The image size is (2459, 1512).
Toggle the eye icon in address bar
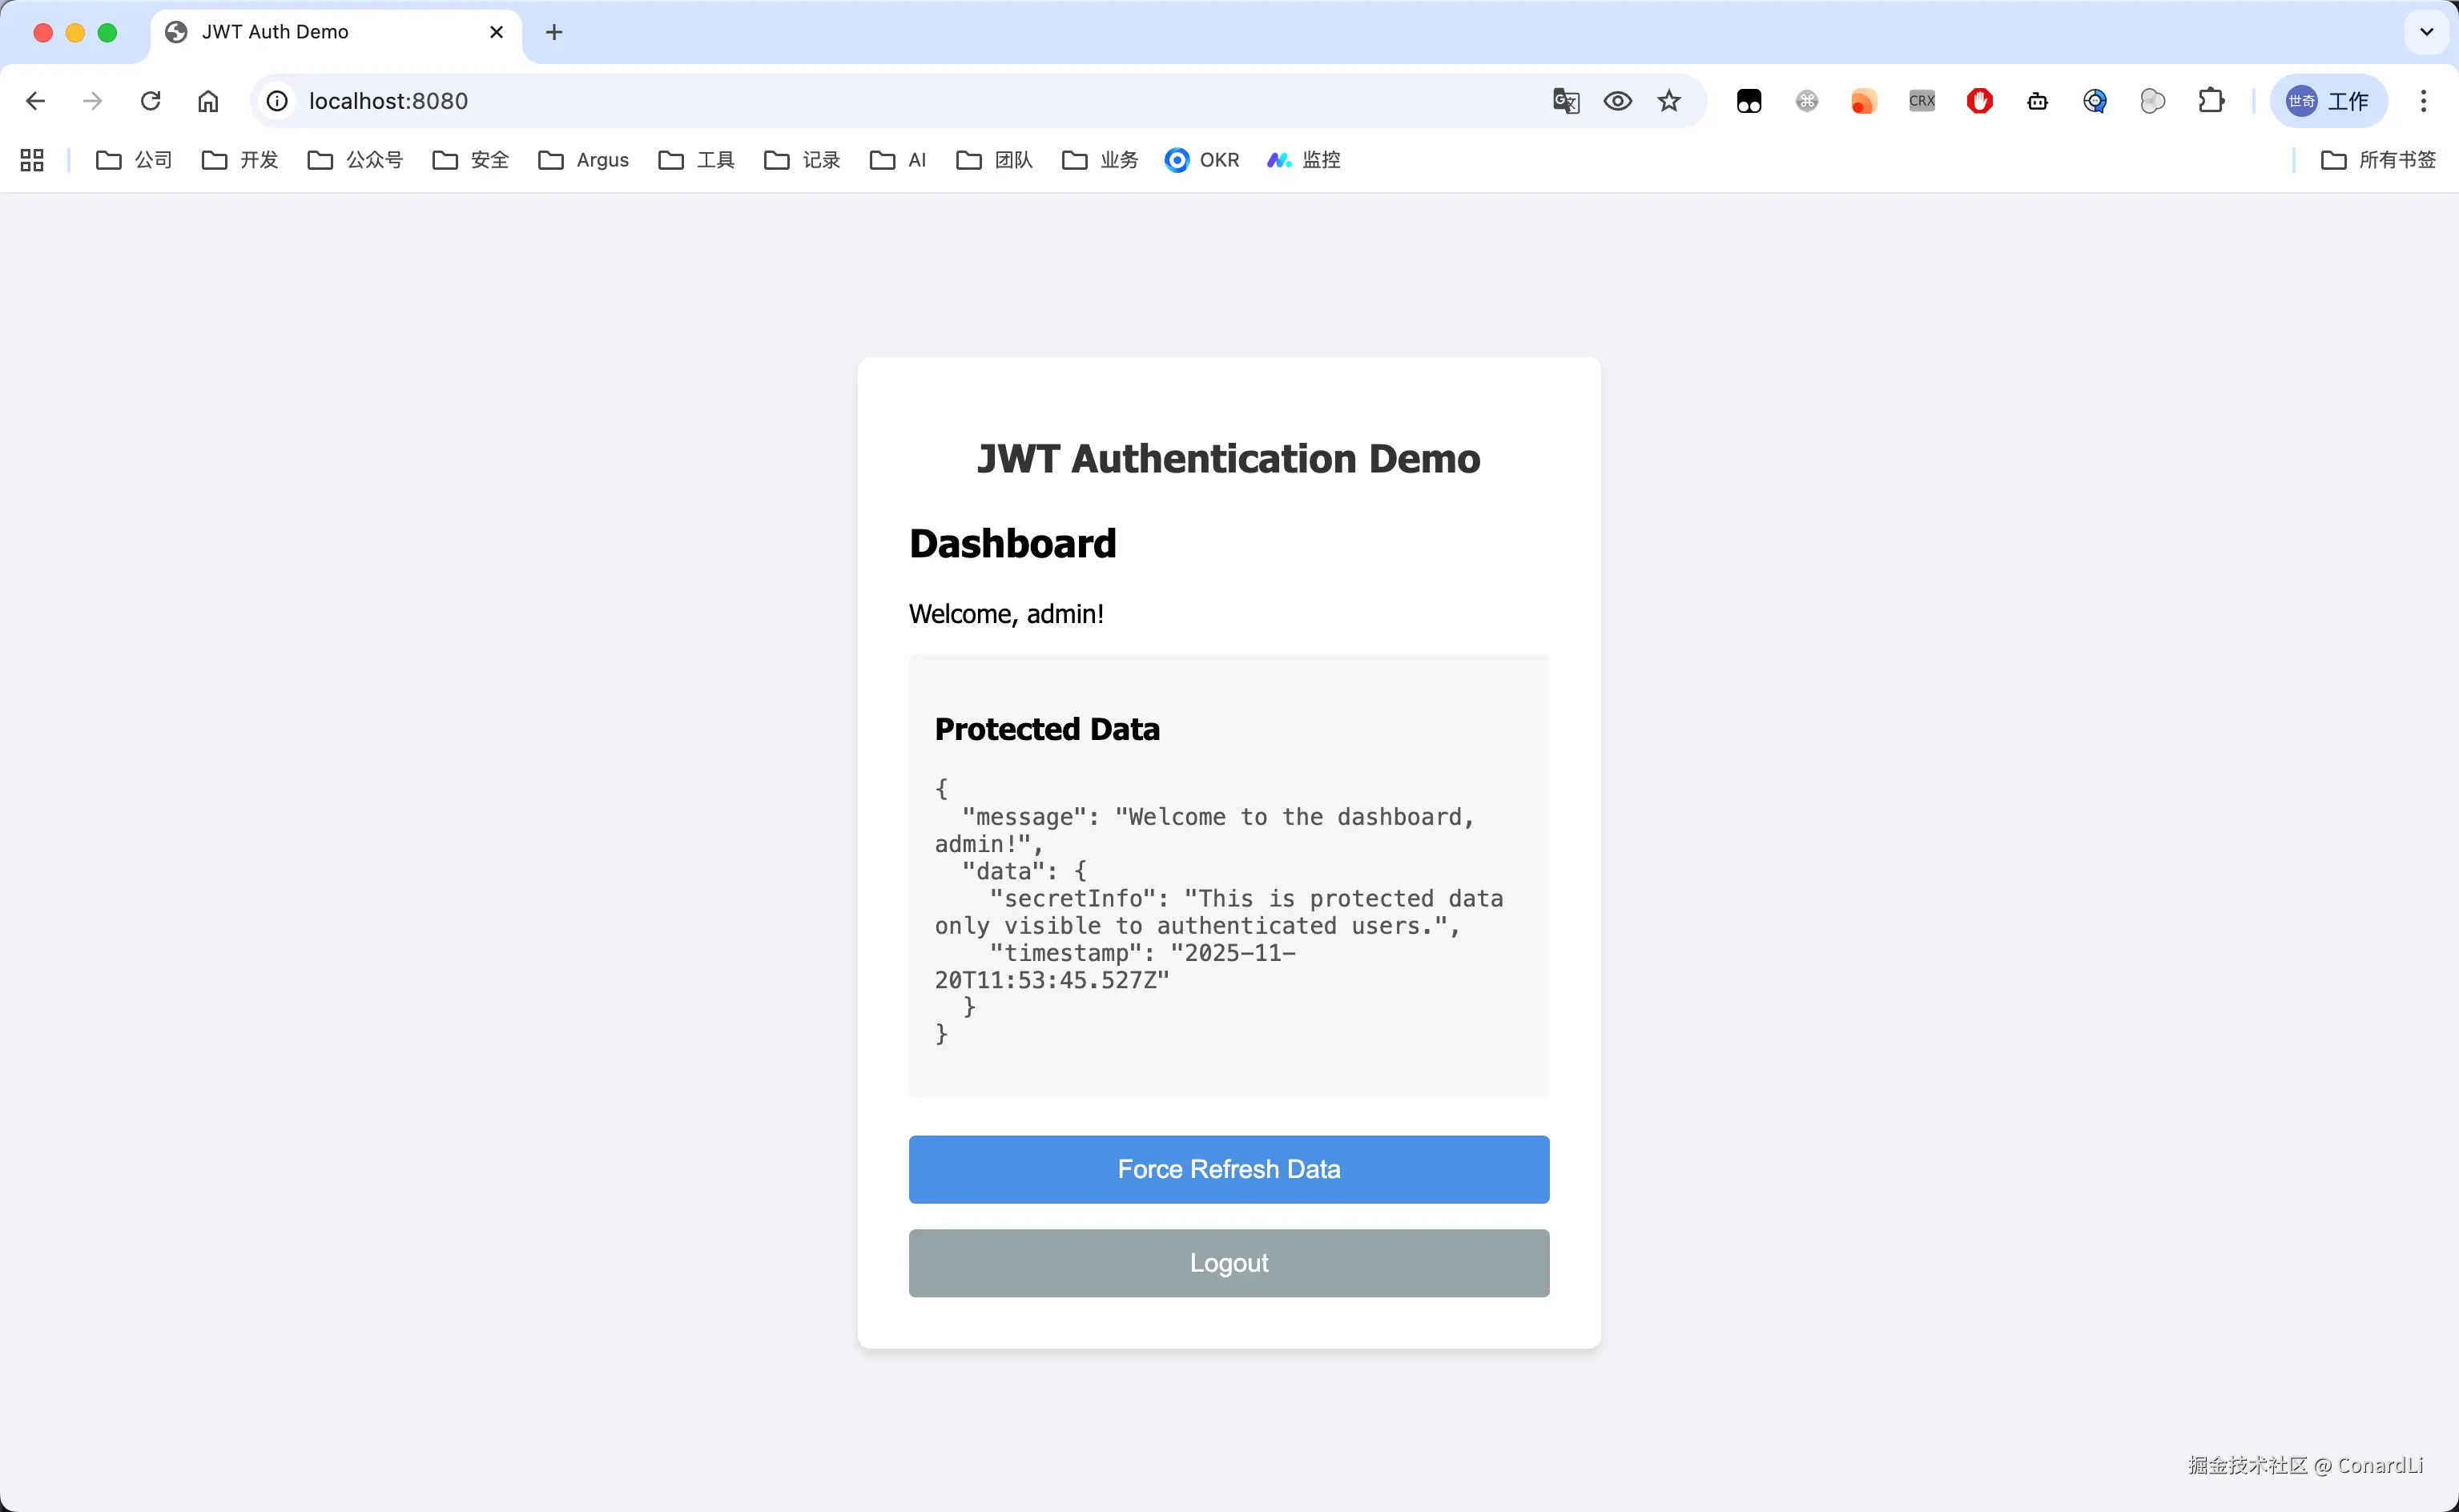1617,101
